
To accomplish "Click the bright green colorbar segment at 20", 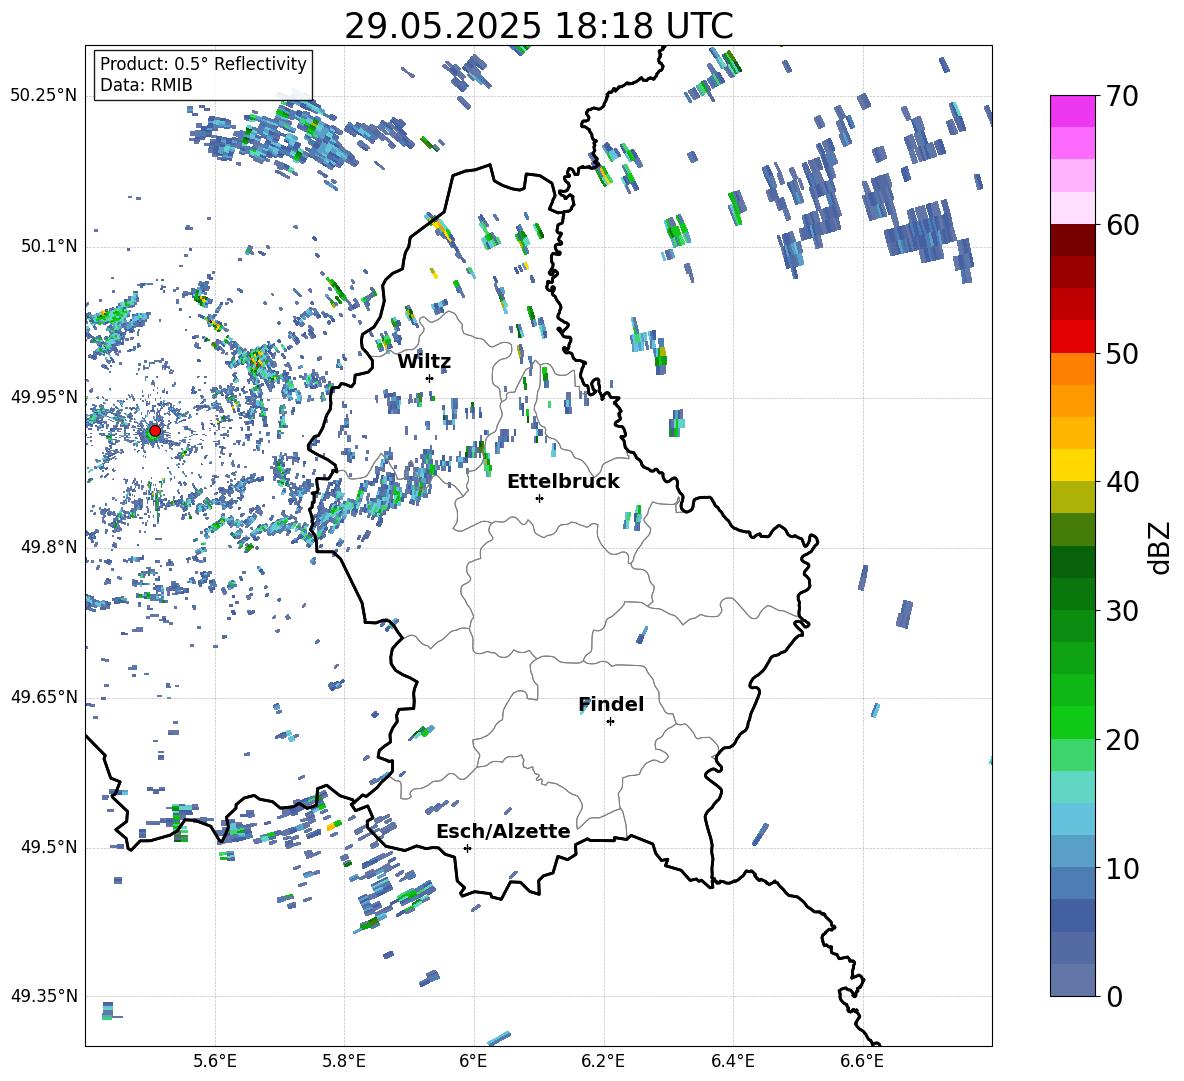I will coord(1072,722).
